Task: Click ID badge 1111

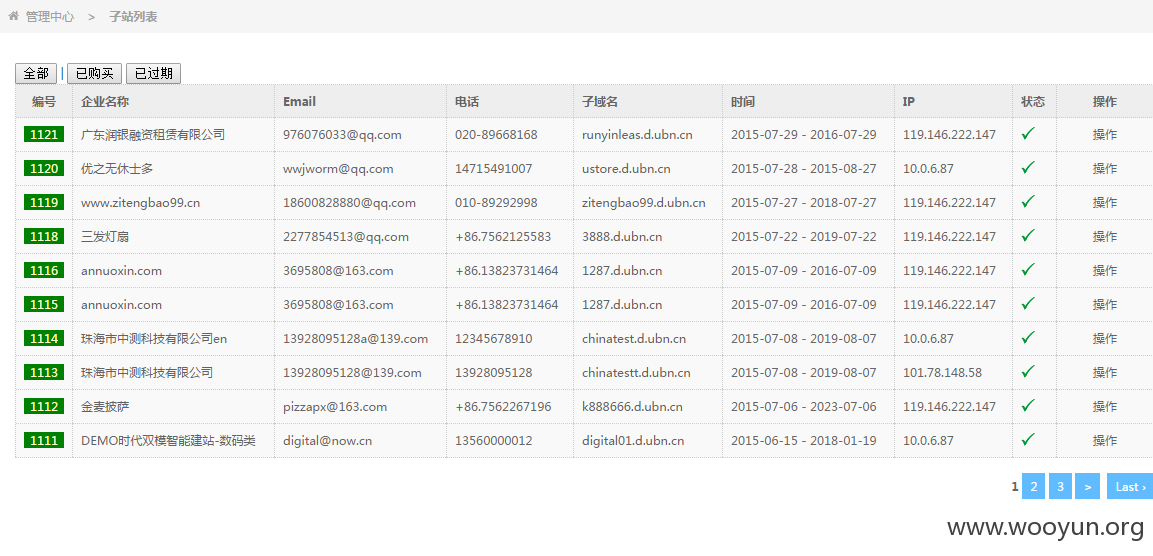Action: click(x=43, y=441)
